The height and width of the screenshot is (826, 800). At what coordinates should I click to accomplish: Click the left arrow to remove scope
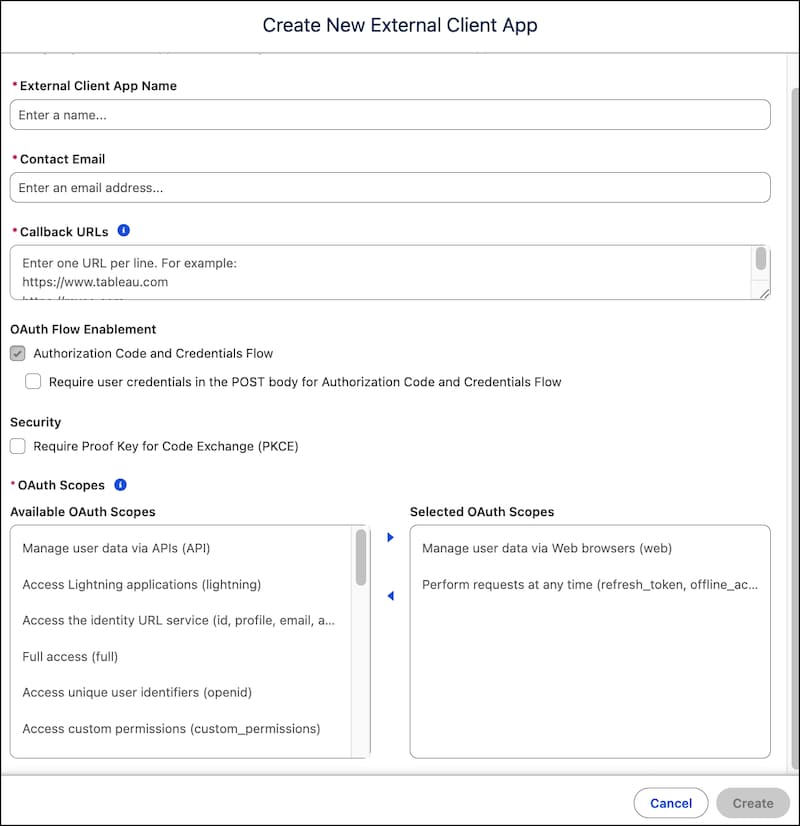390,596
